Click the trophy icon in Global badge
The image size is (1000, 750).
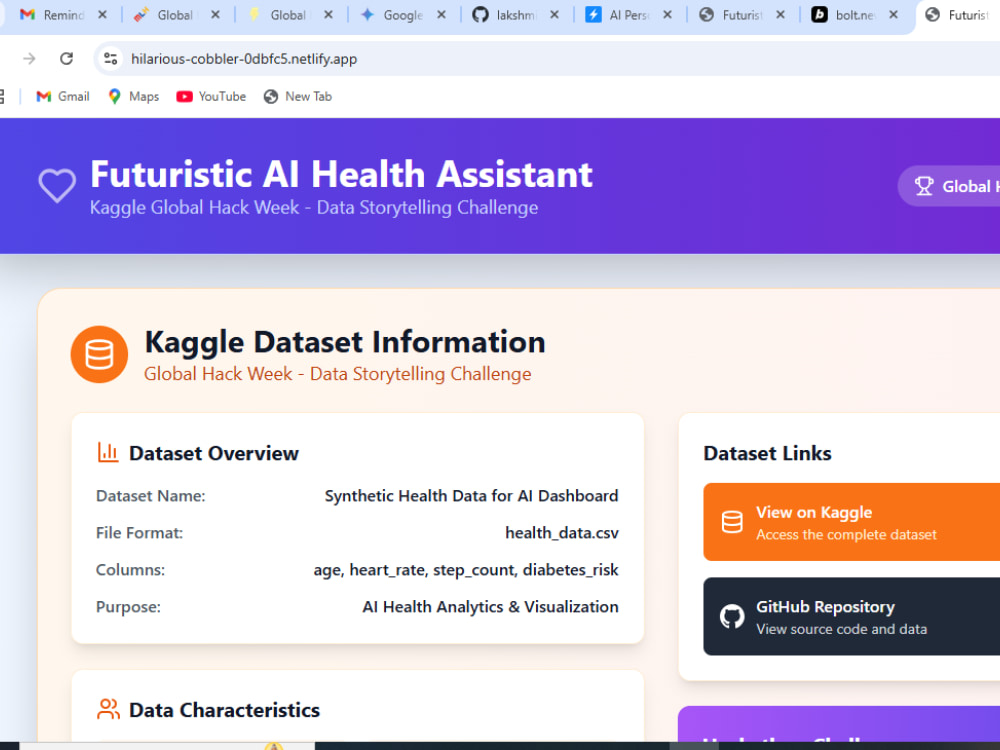point(923,186)
